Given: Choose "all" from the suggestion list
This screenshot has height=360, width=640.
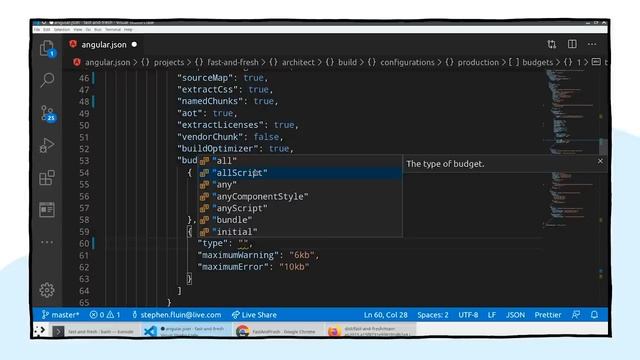Looking at the screenshot, I should tap(300, 161).
